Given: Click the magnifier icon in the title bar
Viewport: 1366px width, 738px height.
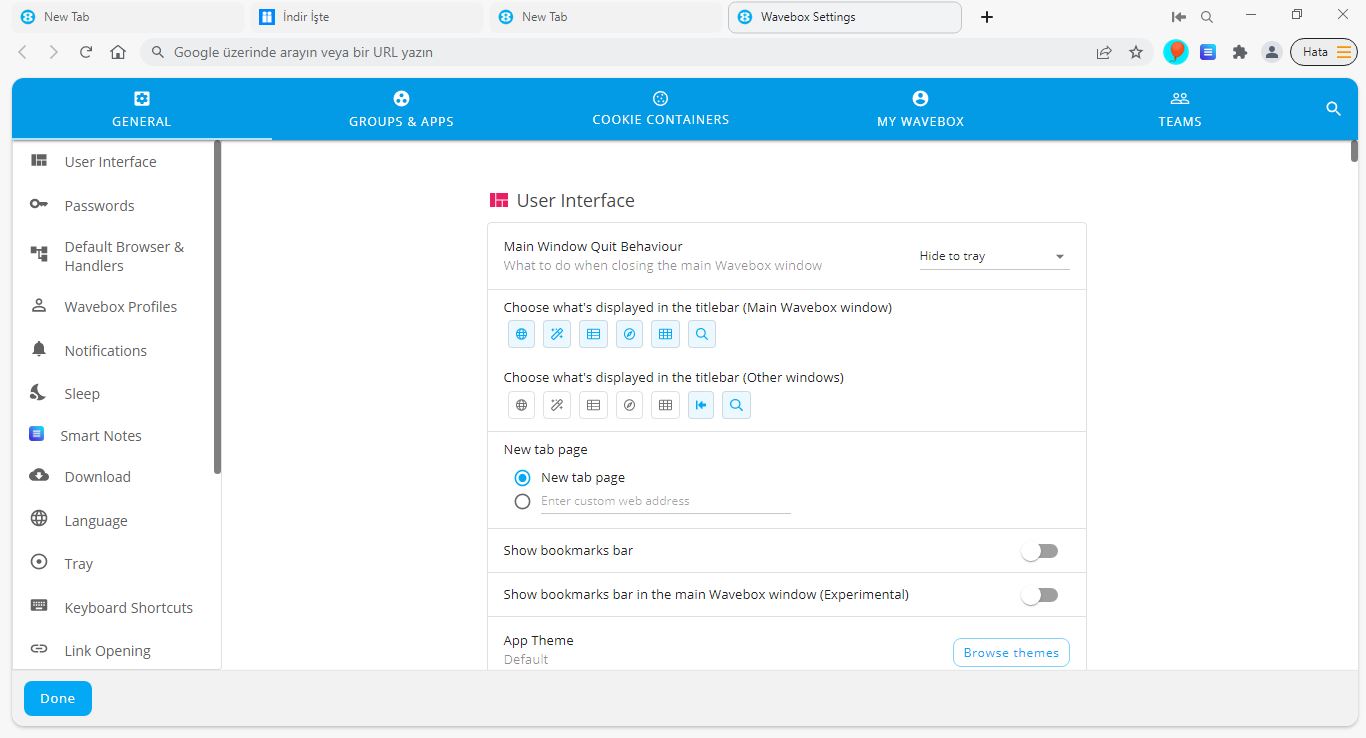Looking at the screenshot, I should [1207, 17].
